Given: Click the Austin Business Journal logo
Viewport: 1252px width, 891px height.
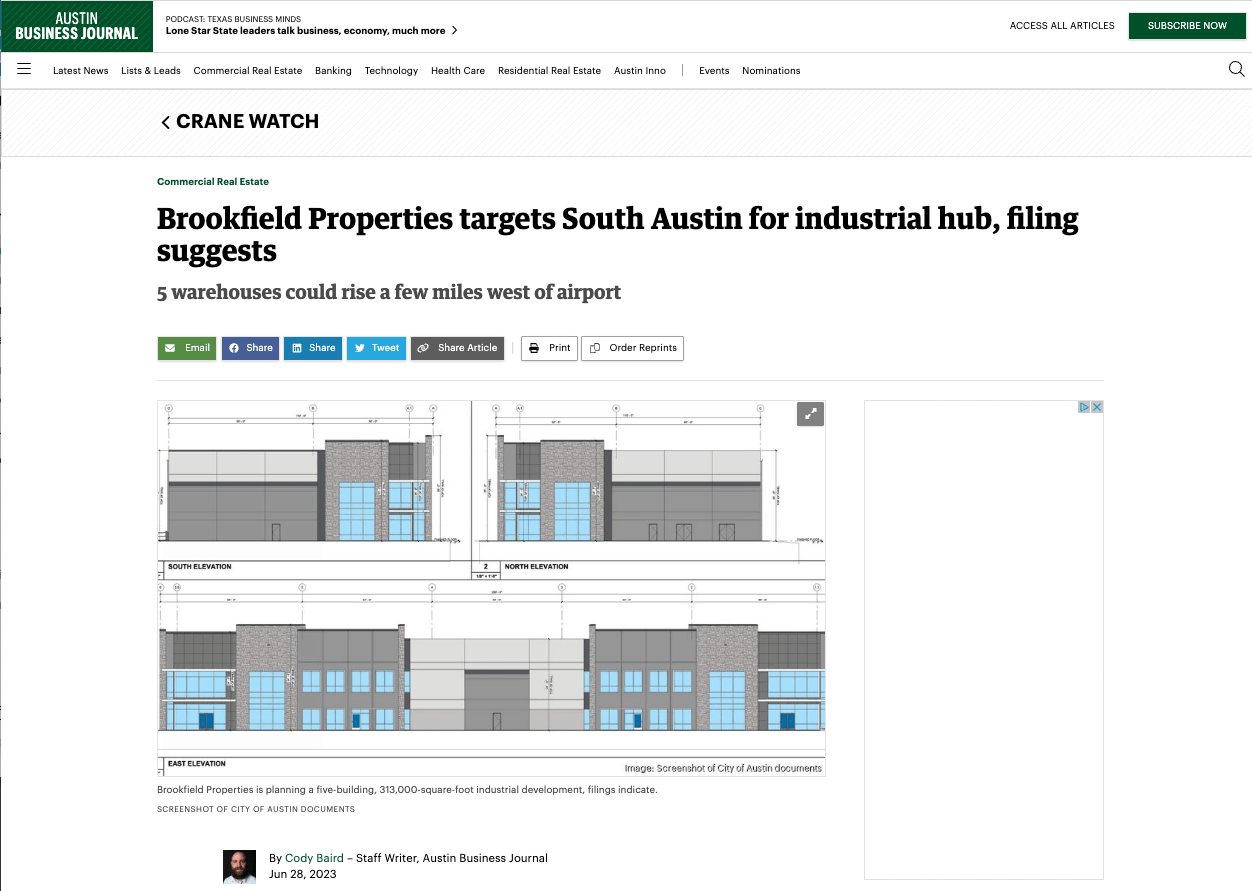Looking at the screenshot, I should (77, 26).
